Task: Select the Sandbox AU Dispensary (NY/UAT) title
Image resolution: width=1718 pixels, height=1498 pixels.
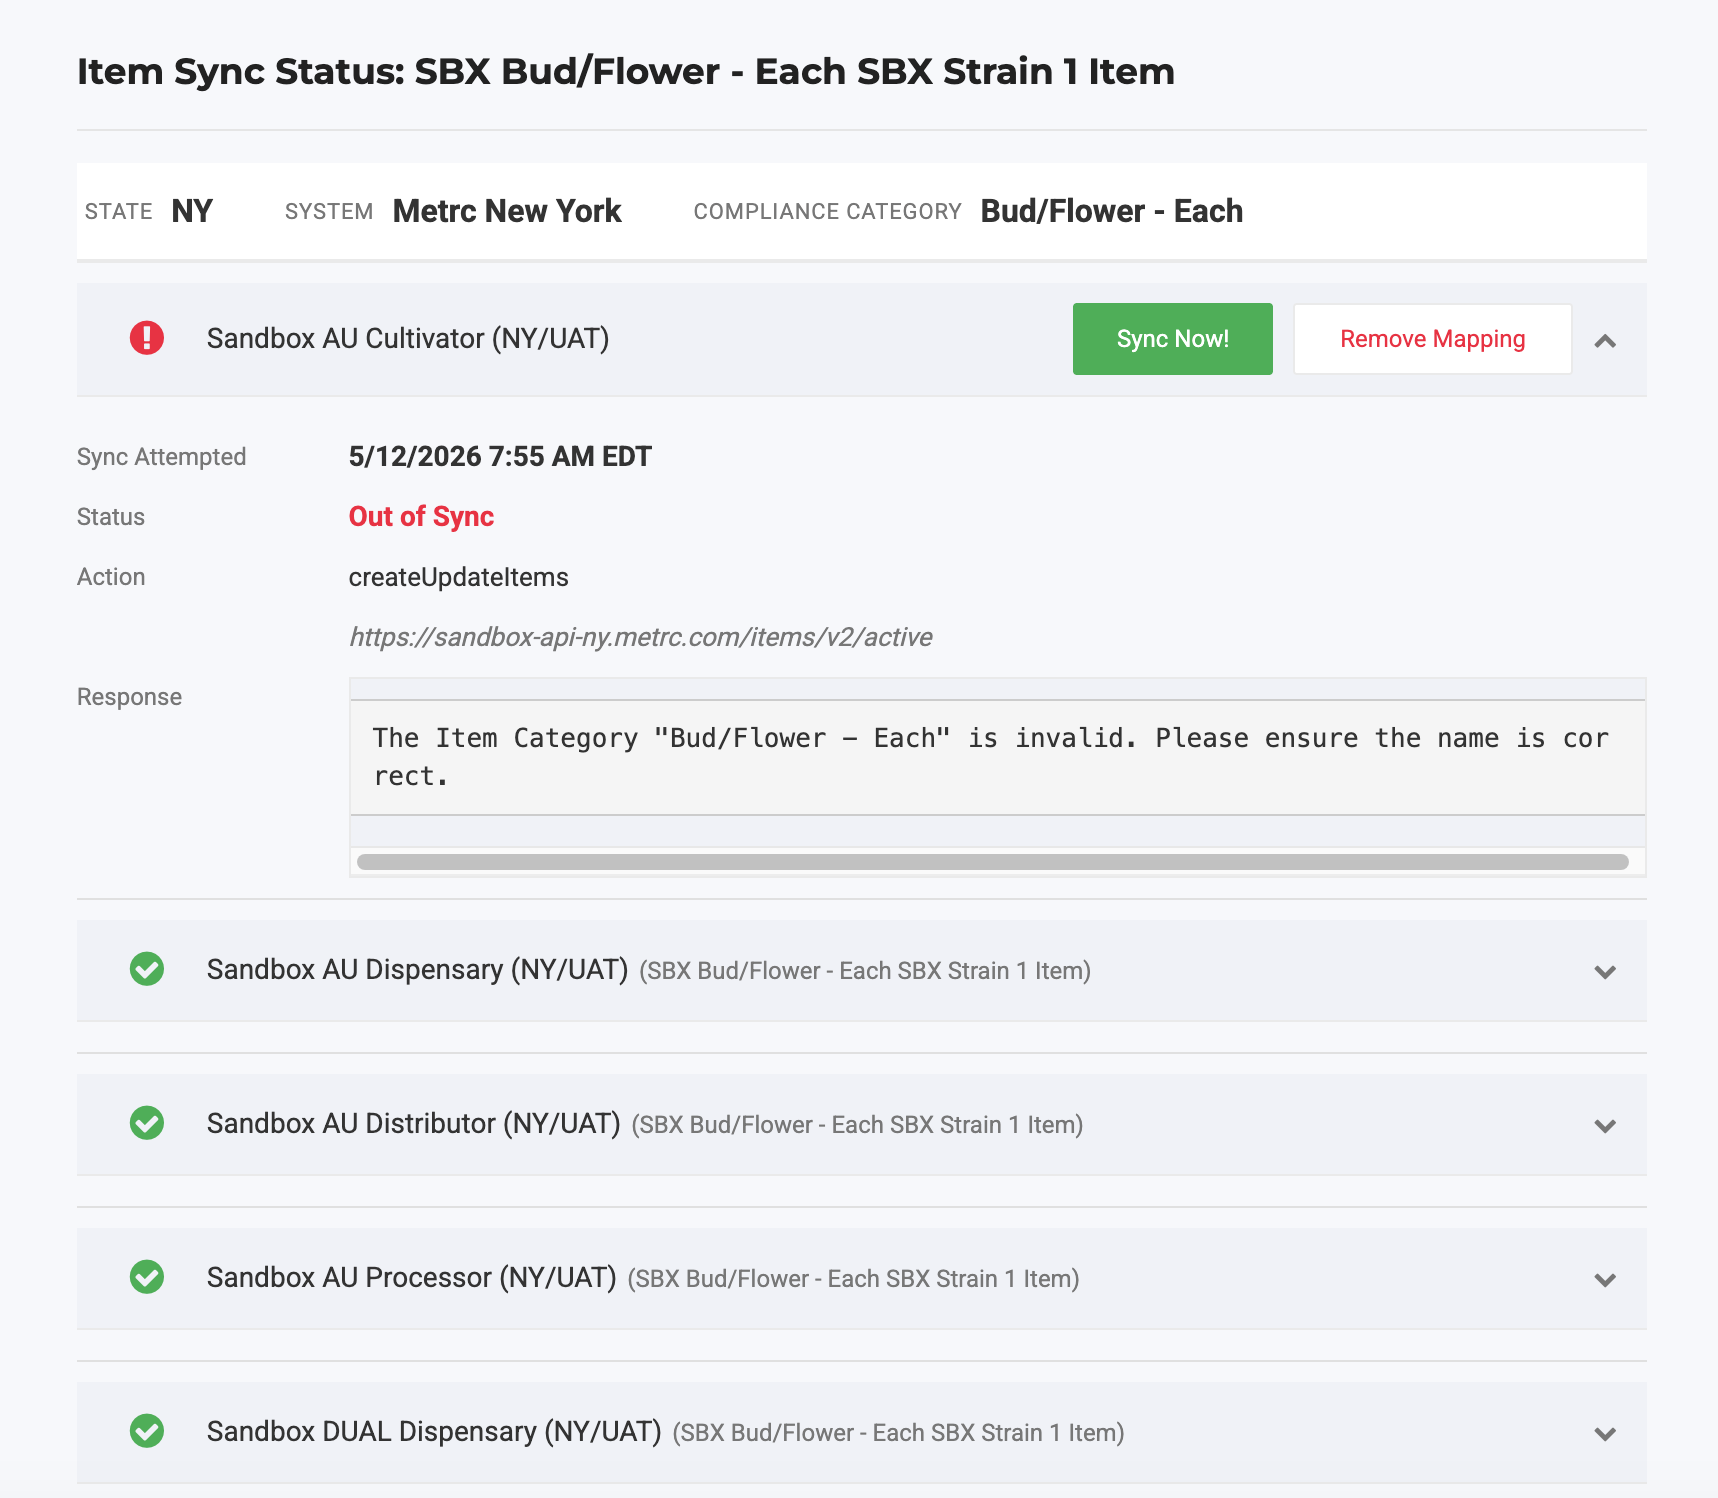Action: point(417,969)
